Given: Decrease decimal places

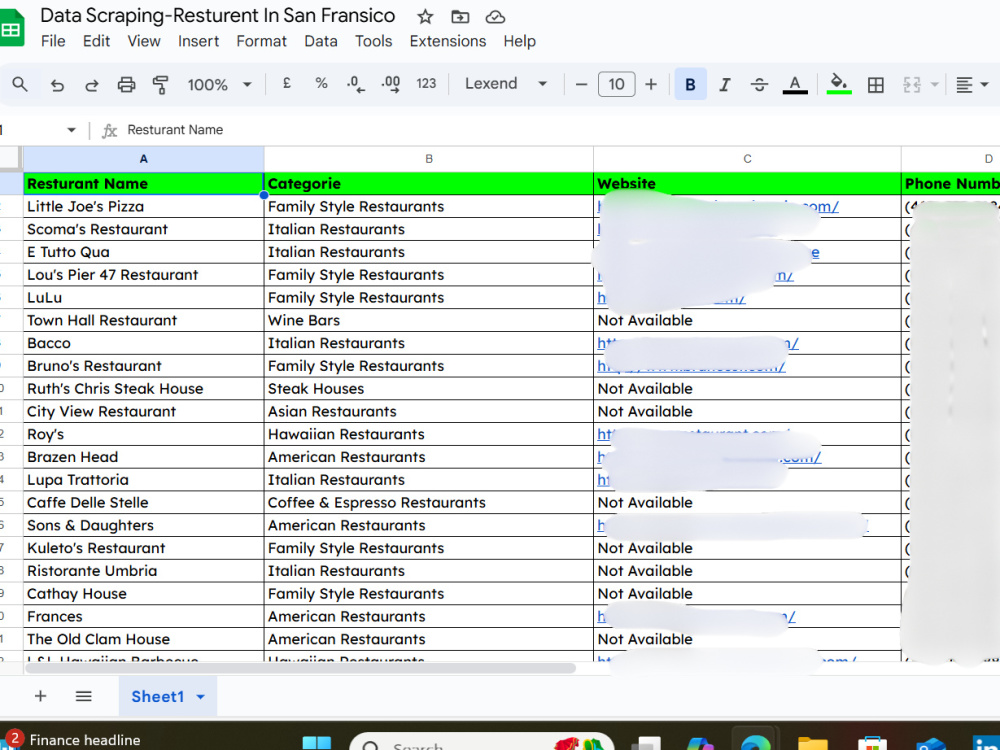Looking at the screenshot, I should click(x=356, y=84).
